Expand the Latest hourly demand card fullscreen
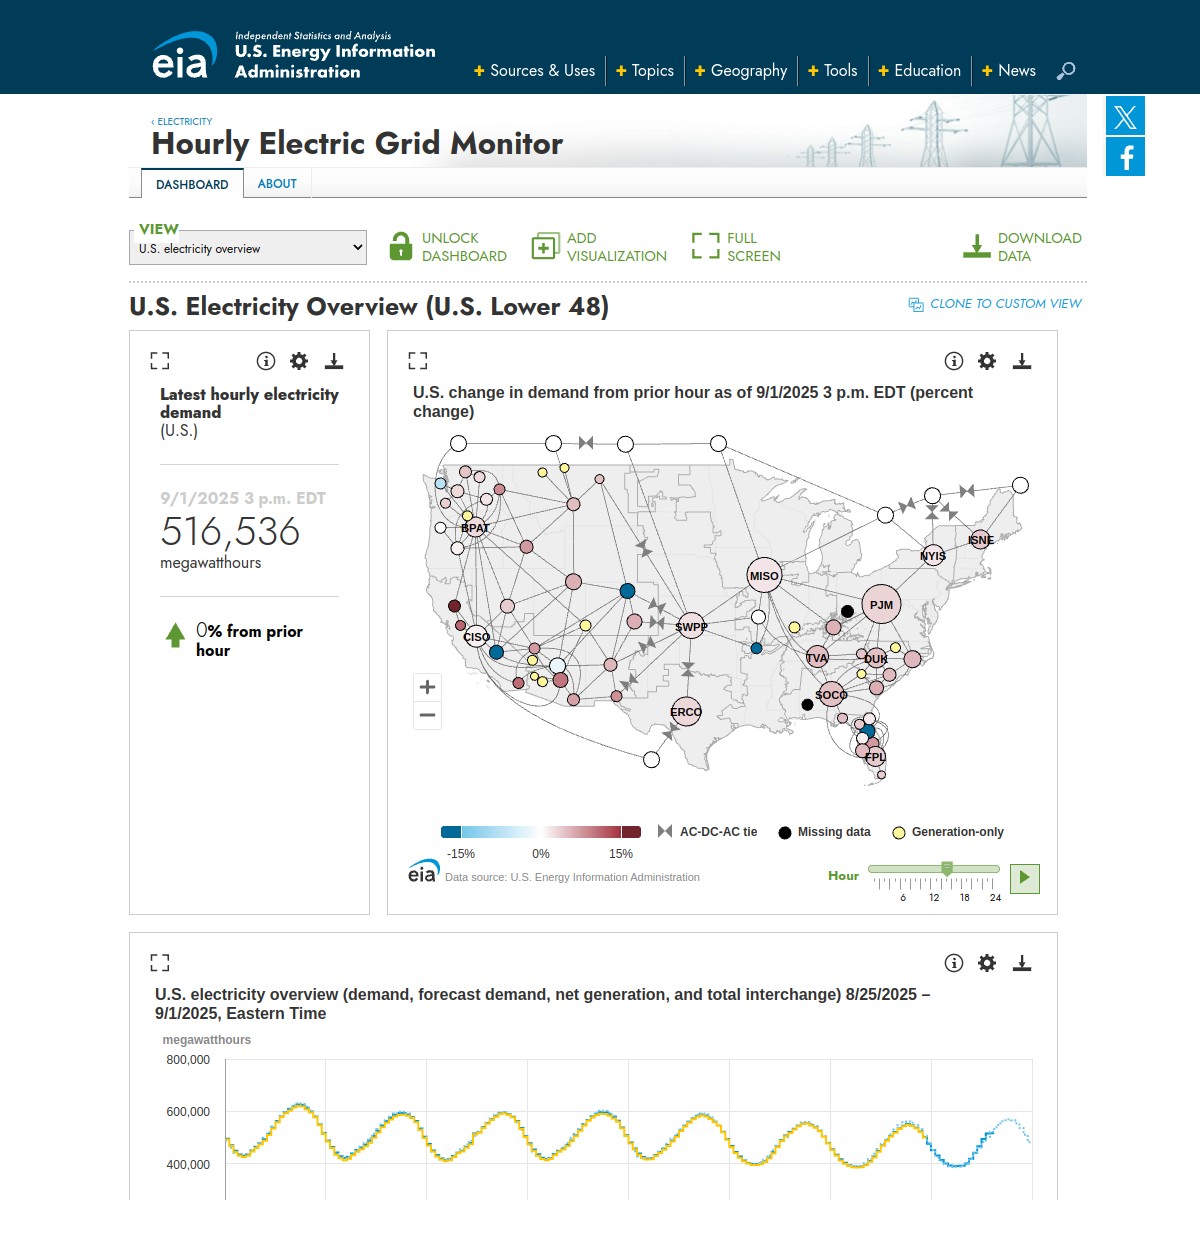Screen dimensions: 1200x1236 160,361
